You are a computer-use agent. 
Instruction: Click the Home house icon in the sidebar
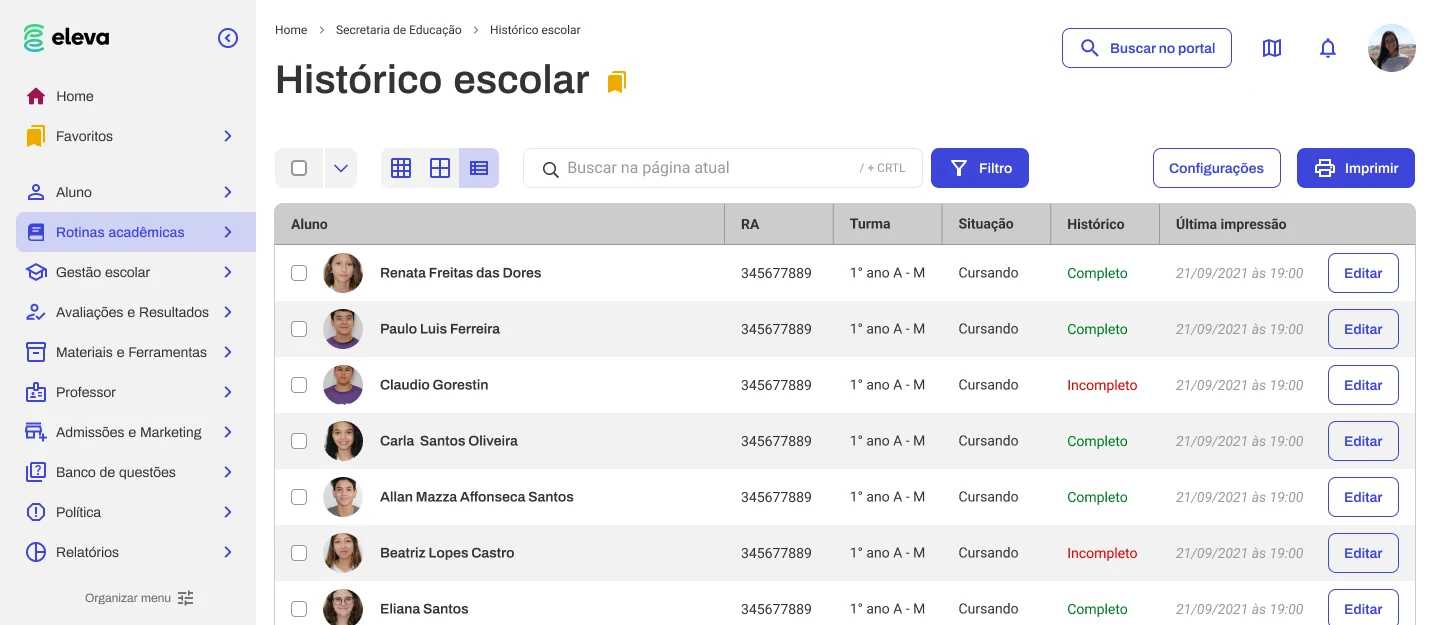(x=36, y=96)
